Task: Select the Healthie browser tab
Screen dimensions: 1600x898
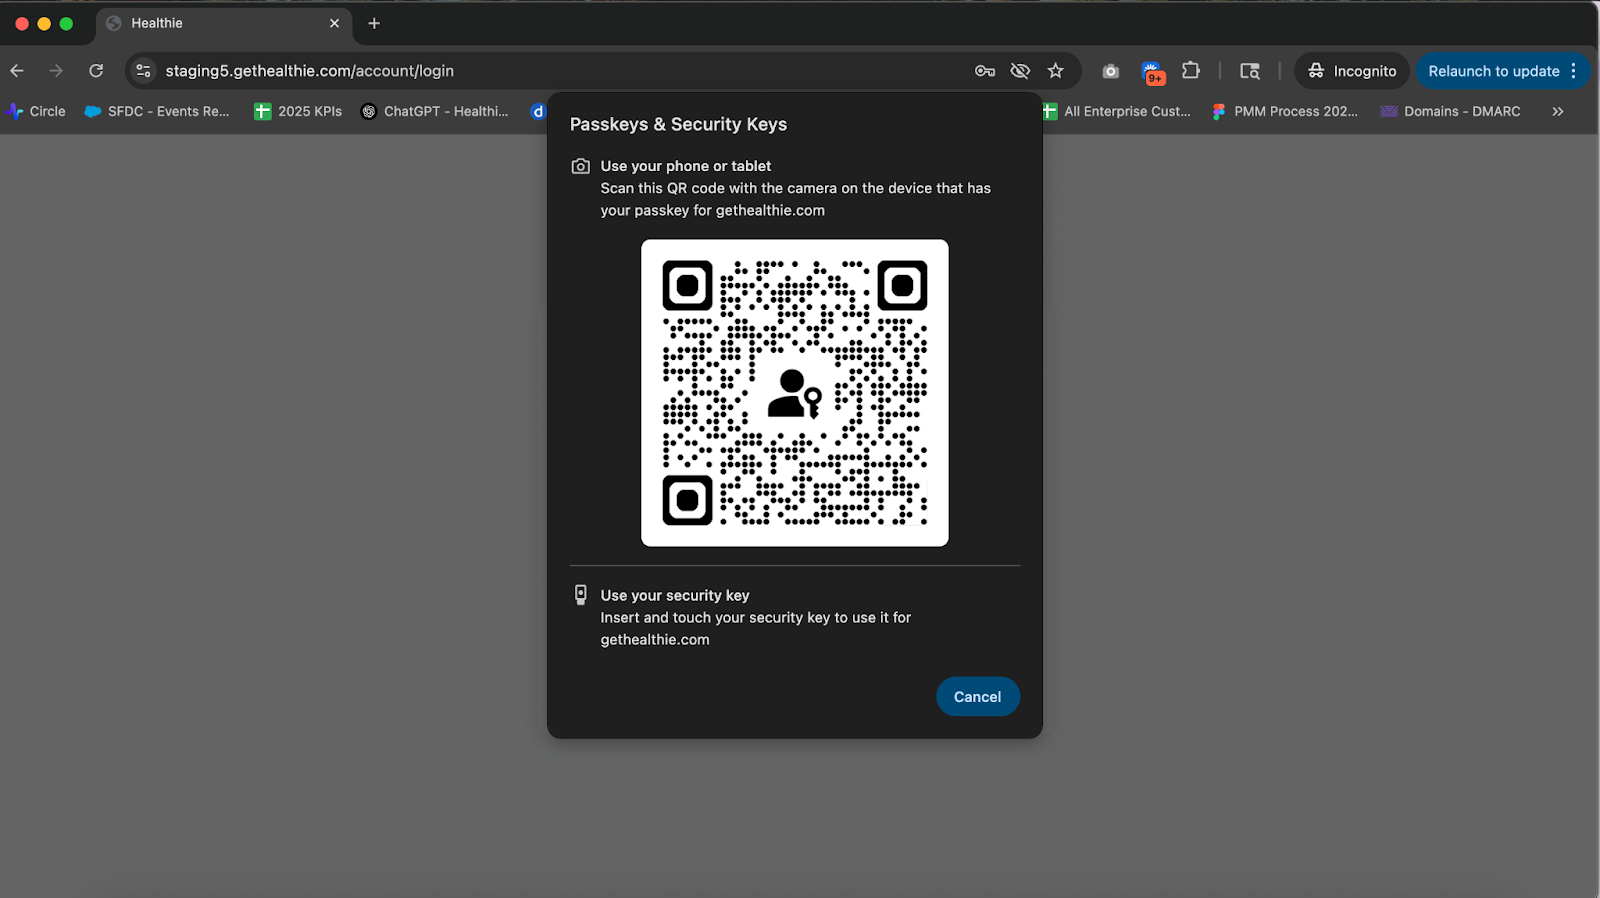Action: click(x=224, y=23)
